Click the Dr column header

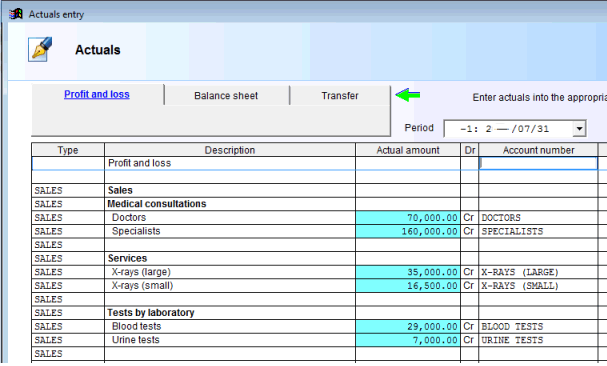pyautogui.click(x=470, y=150)
